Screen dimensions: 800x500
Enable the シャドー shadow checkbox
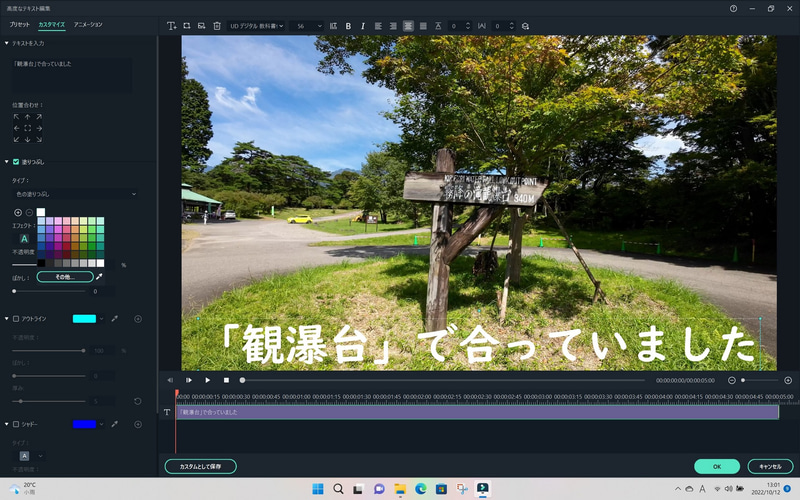[16, 424]
